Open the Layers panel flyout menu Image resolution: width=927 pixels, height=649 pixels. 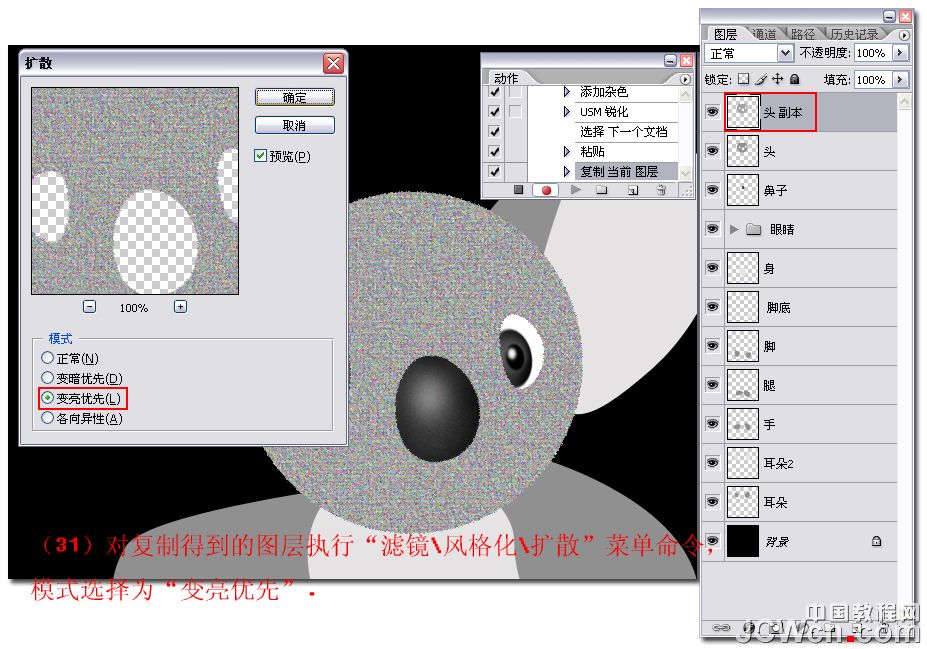904,35
